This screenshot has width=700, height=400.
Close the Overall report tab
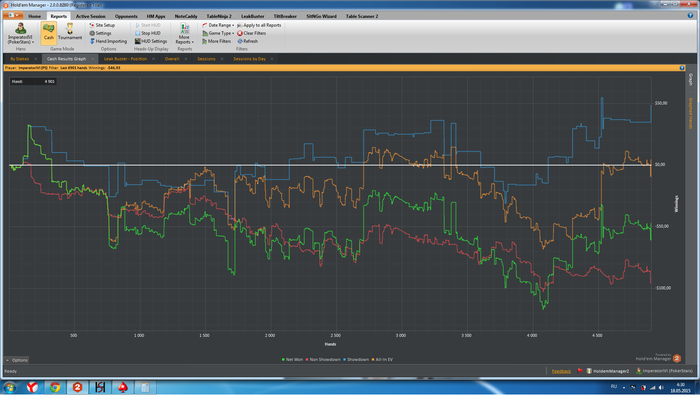[186, 59]
